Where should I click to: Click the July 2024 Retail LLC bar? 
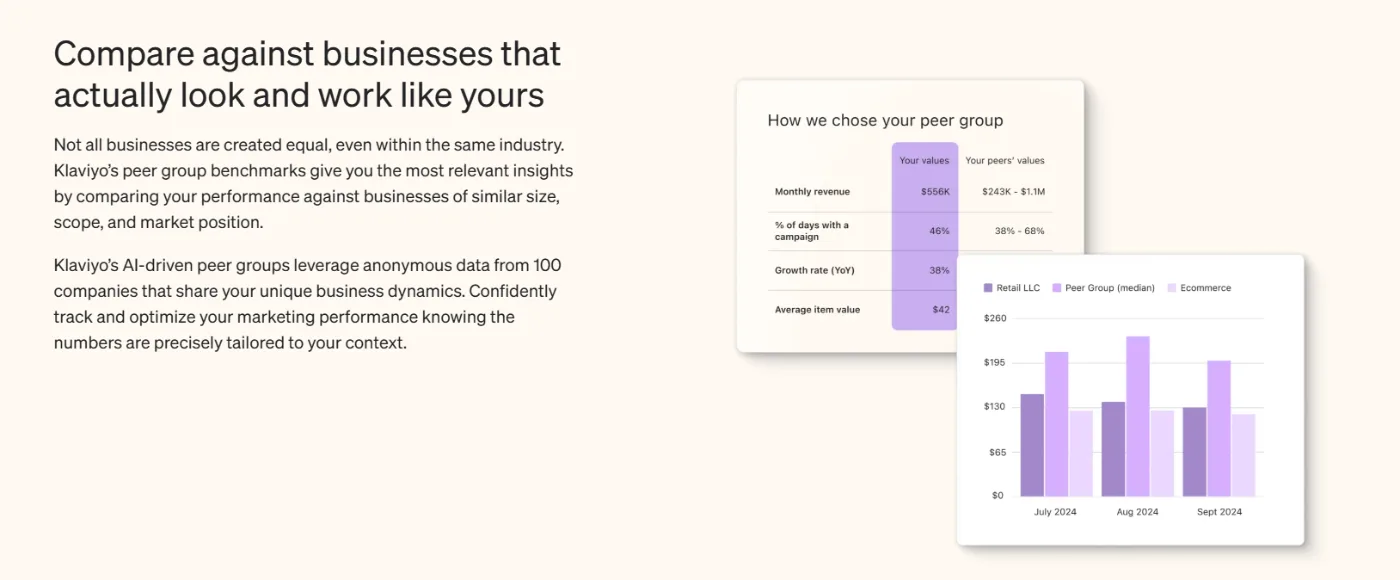point(1032,445)
